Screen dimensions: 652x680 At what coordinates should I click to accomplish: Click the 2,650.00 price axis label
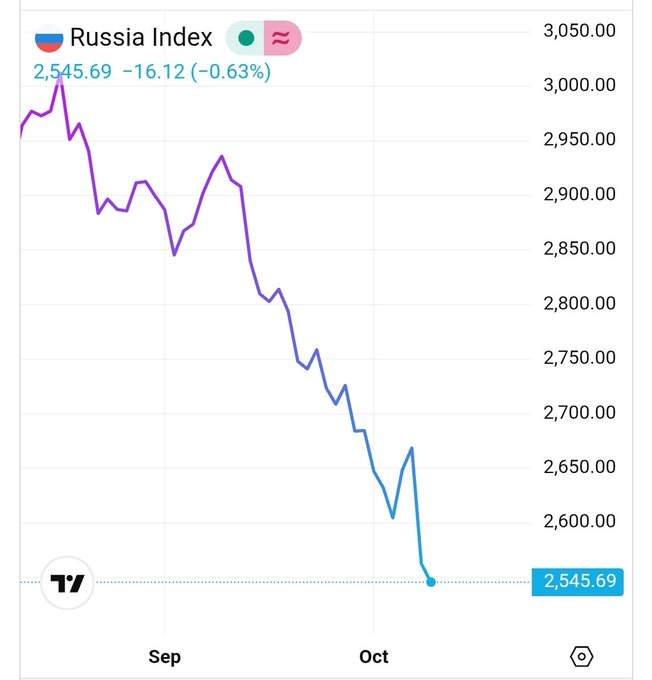[578, 467]
